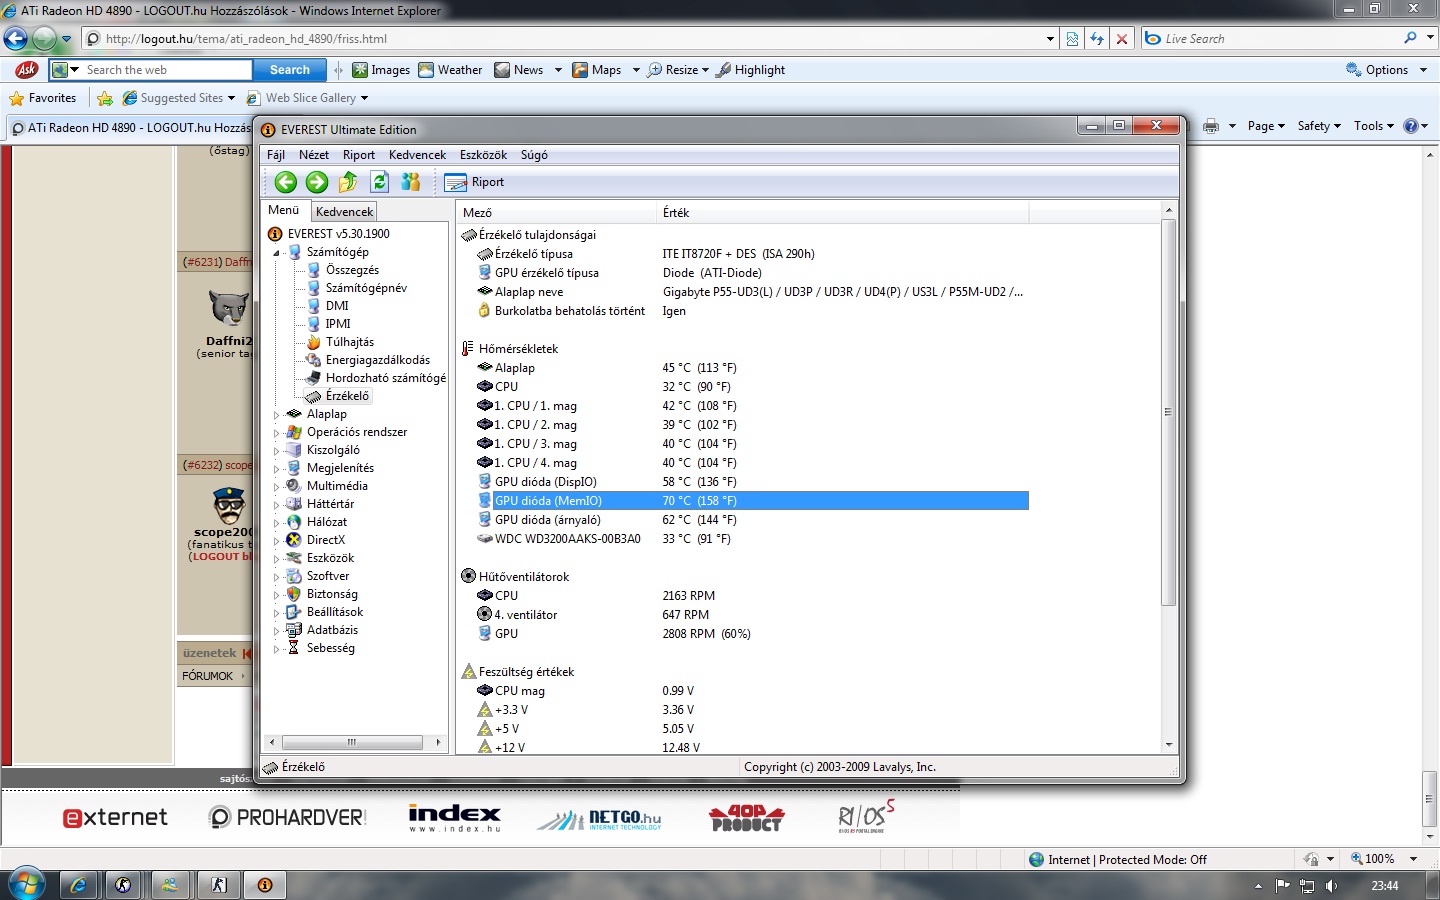
Task: Select the DMI tree item
Action: coord(337,306)
